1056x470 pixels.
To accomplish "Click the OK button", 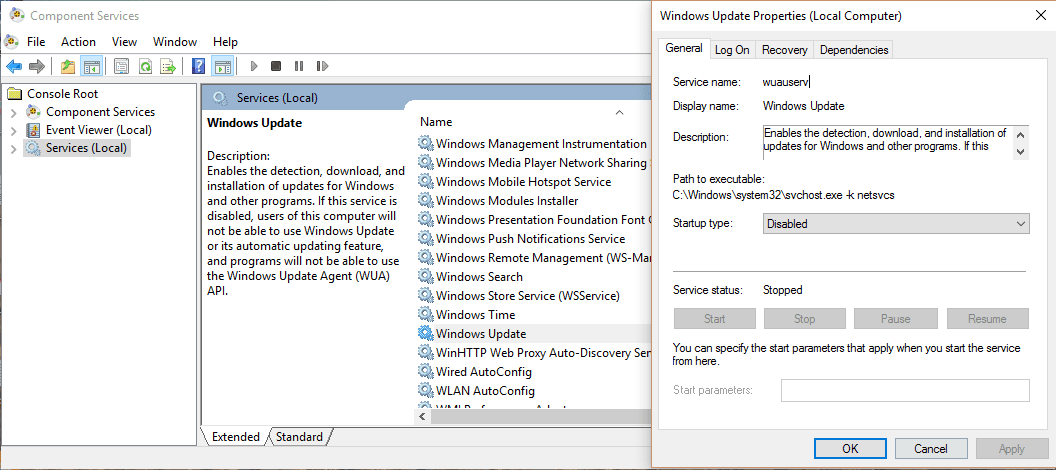I will [850, 449].
